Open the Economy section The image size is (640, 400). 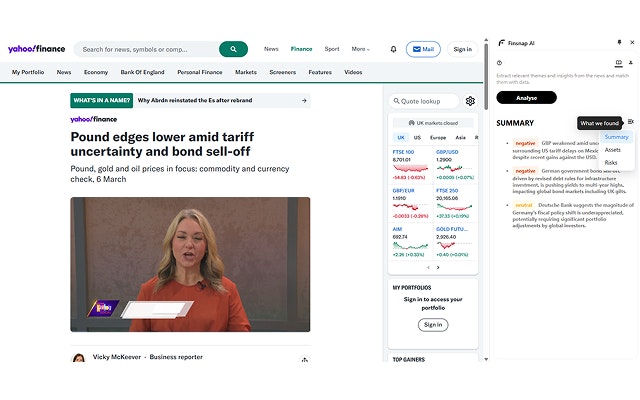click(96, 72)
